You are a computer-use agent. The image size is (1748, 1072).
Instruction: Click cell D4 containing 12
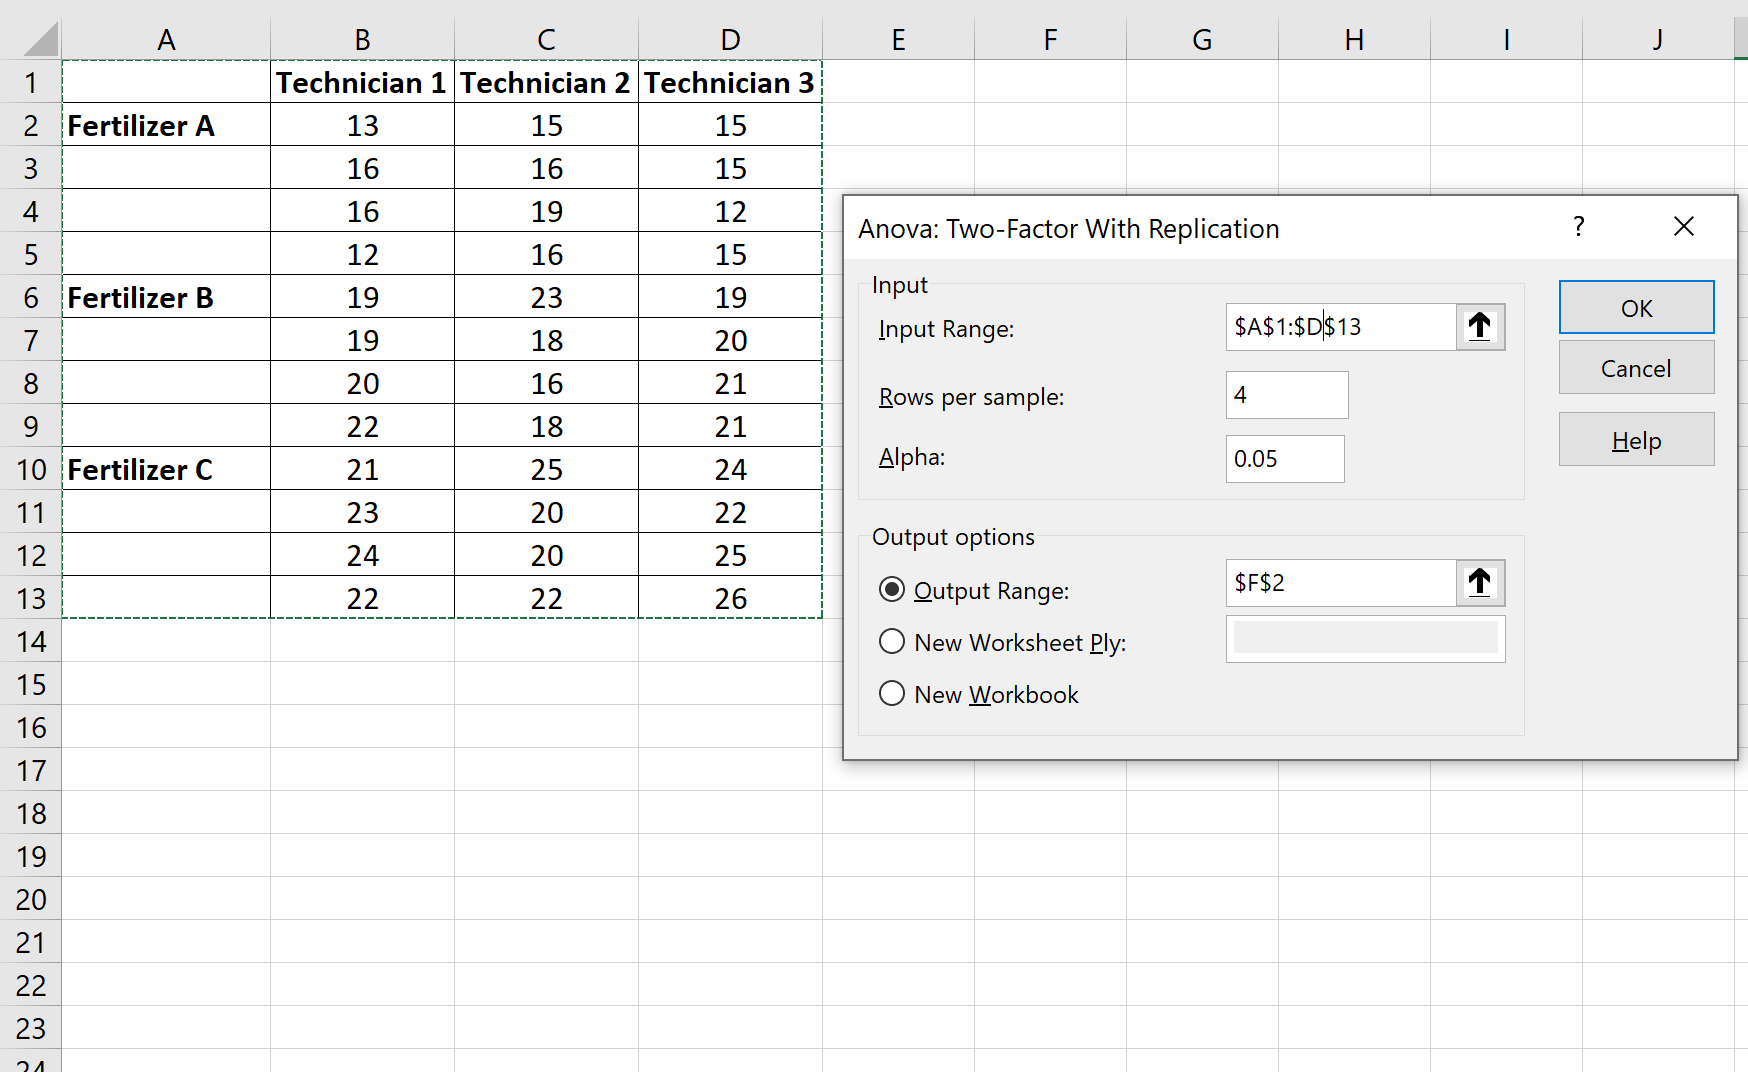[730, 211]
